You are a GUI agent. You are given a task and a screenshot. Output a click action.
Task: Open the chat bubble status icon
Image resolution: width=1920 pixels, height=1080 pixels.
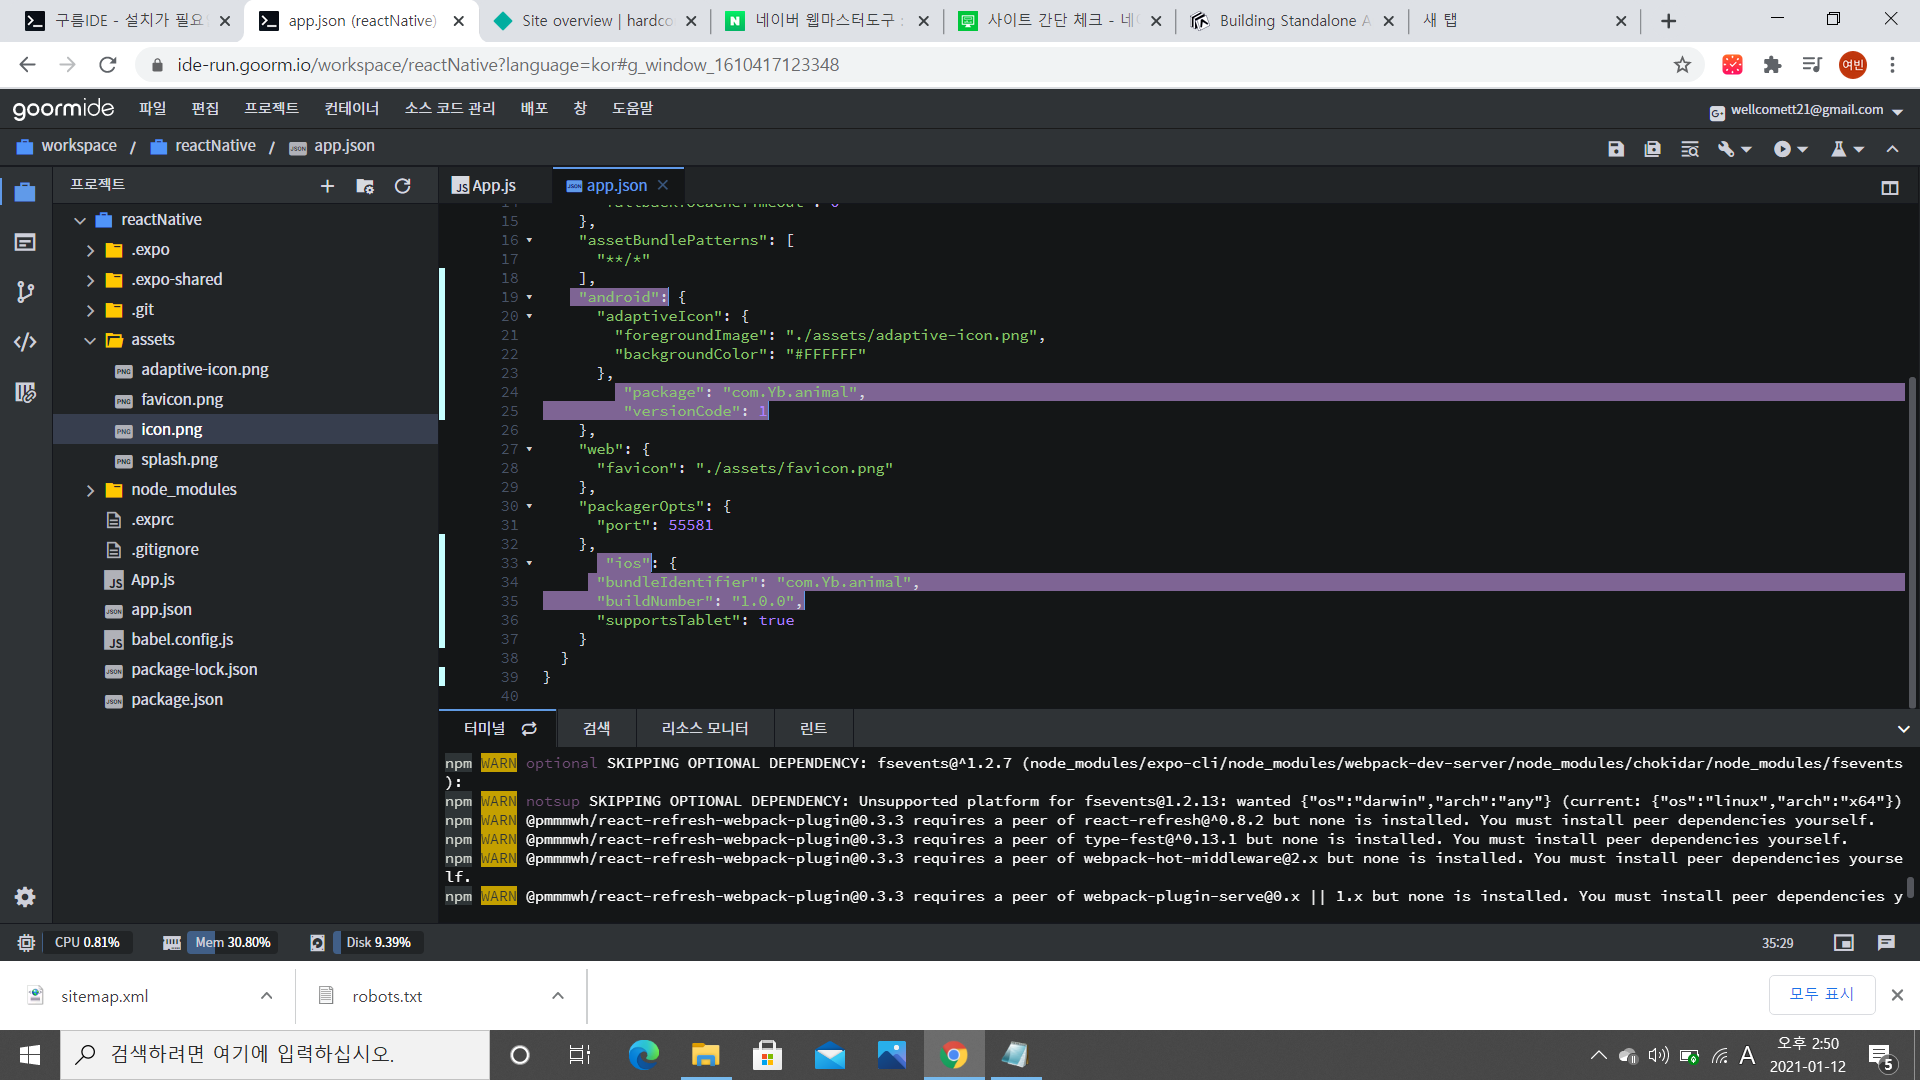tap(1886, 943)
